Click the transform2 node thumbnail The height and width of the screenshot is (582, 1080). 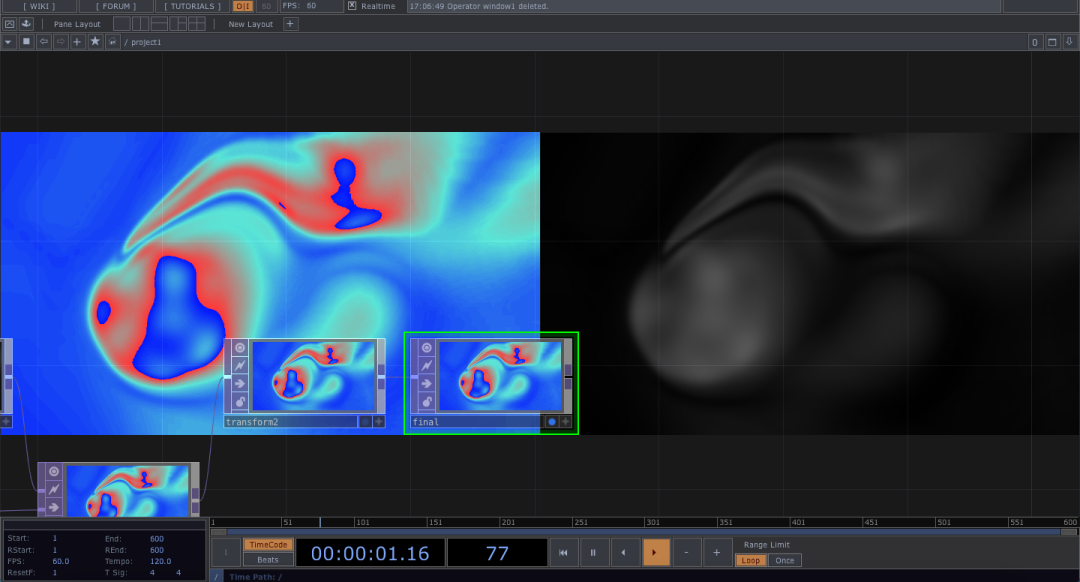click(x=313, y=376)
